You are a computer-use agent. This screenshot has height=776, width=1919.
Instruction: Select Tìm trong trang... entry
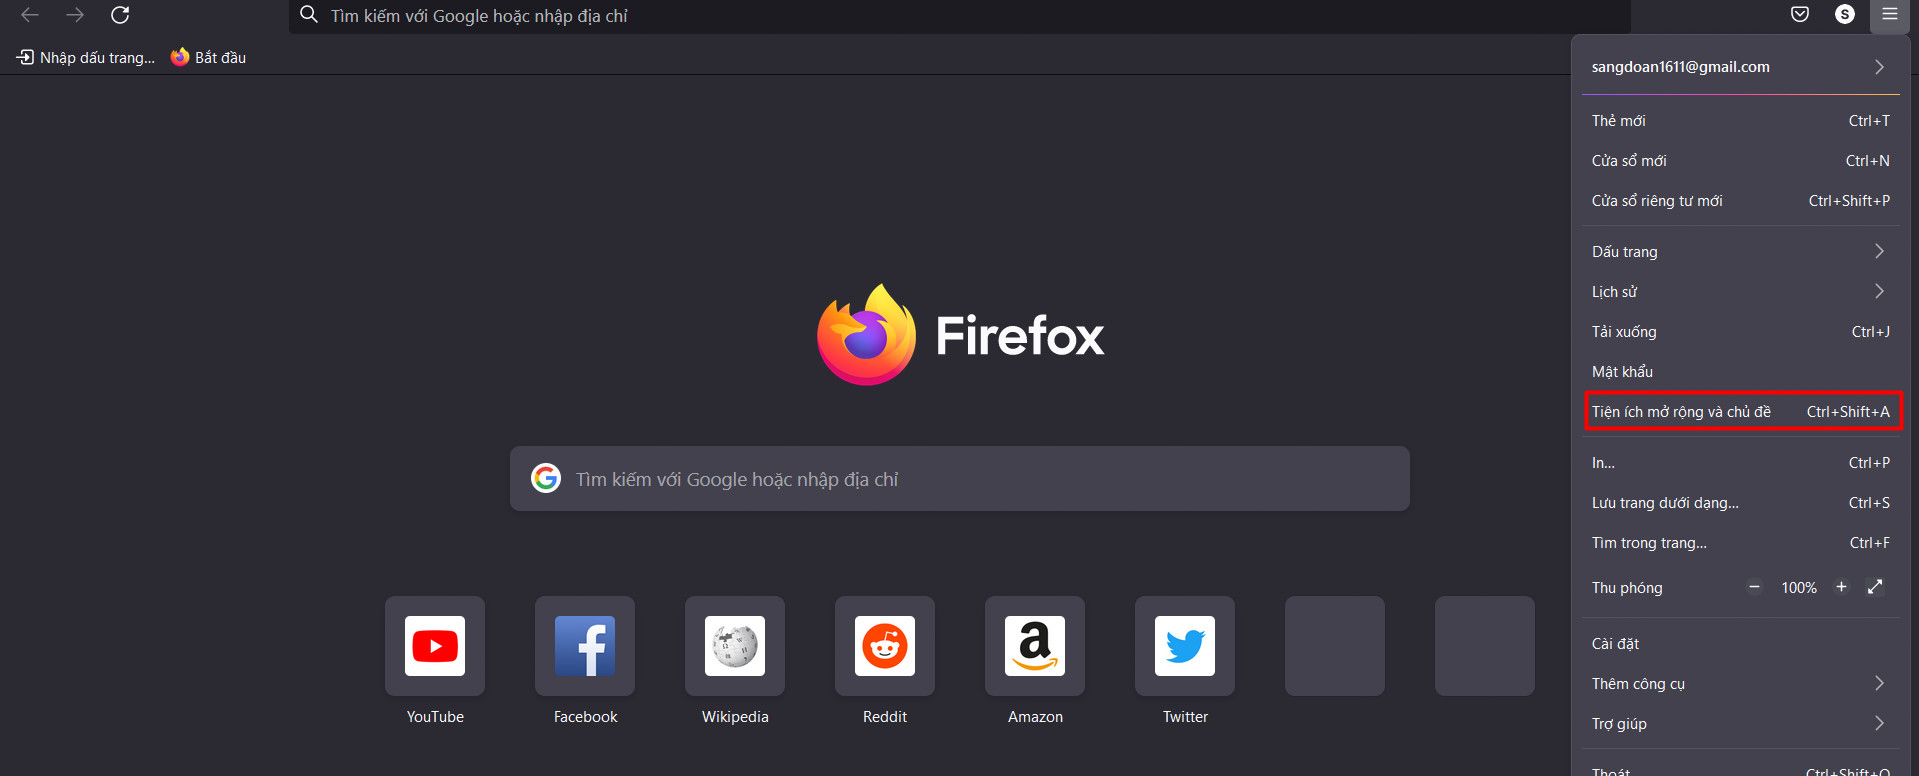tap(1740, 542)
